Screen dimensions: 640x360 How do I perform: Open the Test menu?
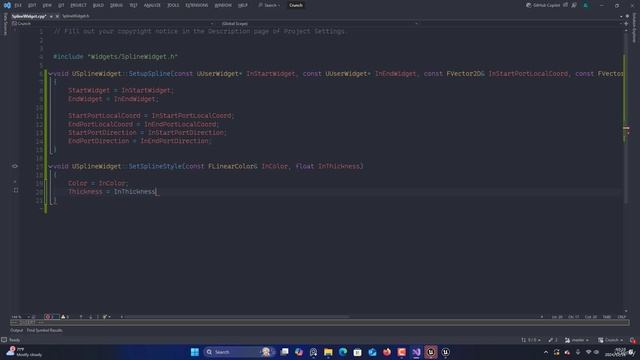(x=133, y=5)
